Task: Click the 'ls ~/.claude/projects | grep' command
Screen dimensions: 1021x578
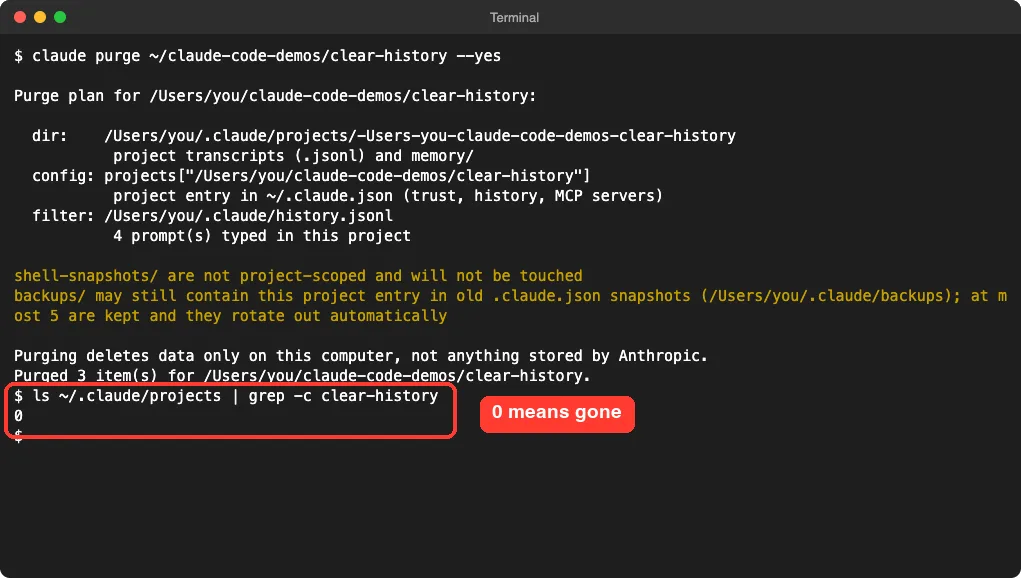Action: click(226, 396)
